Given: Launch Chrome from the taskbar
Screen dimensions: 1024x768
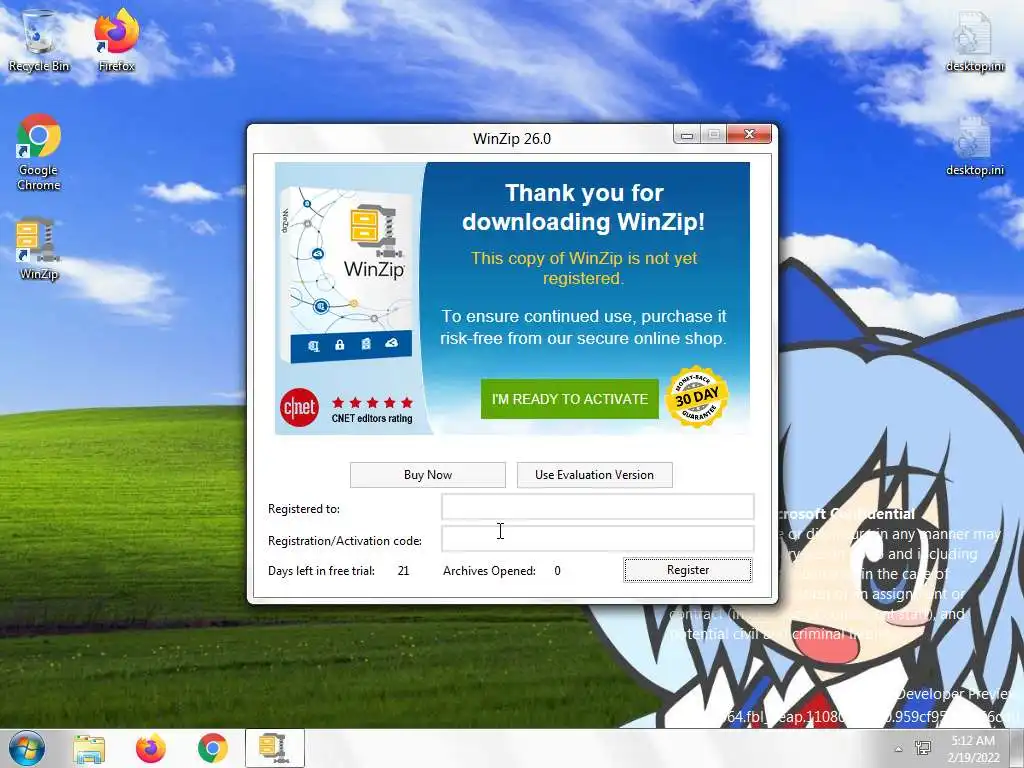Looking at the screenshot, I should [212, 748].
